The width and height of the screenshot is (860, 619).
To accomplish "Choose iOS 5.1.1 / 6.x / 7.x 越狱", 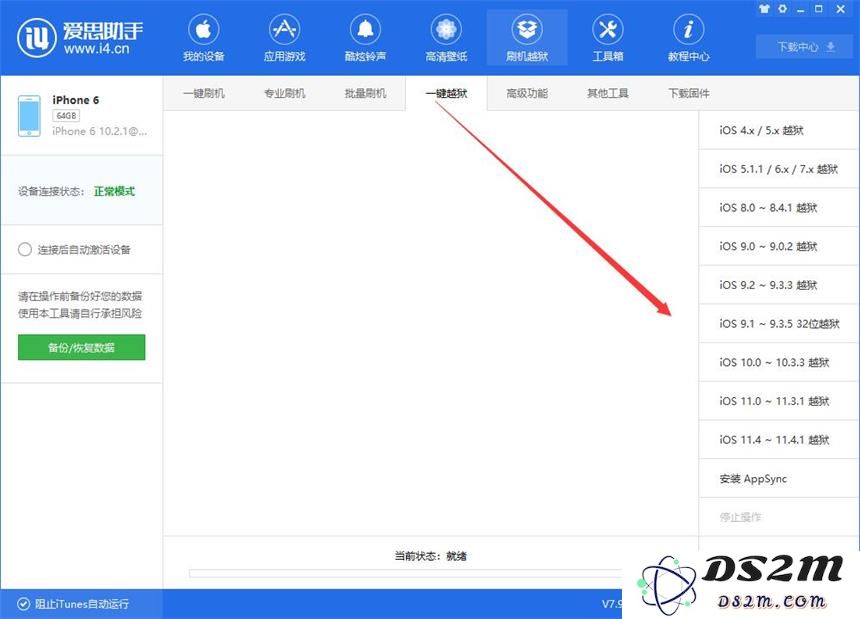I will point(779,169).
